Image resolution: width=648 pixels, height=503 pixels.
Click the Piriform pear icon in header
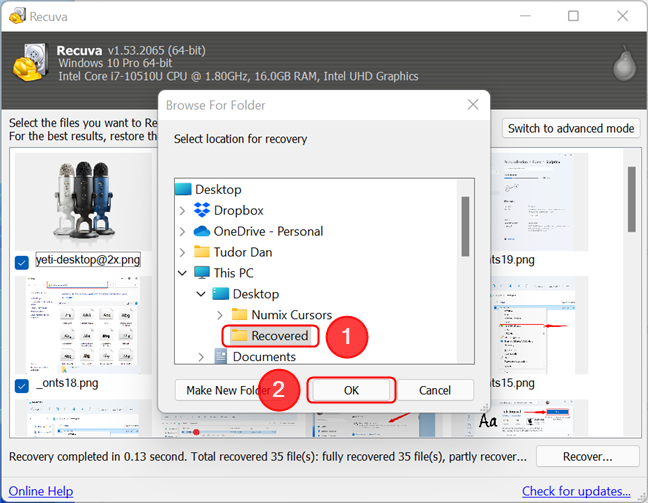(624, 63)
